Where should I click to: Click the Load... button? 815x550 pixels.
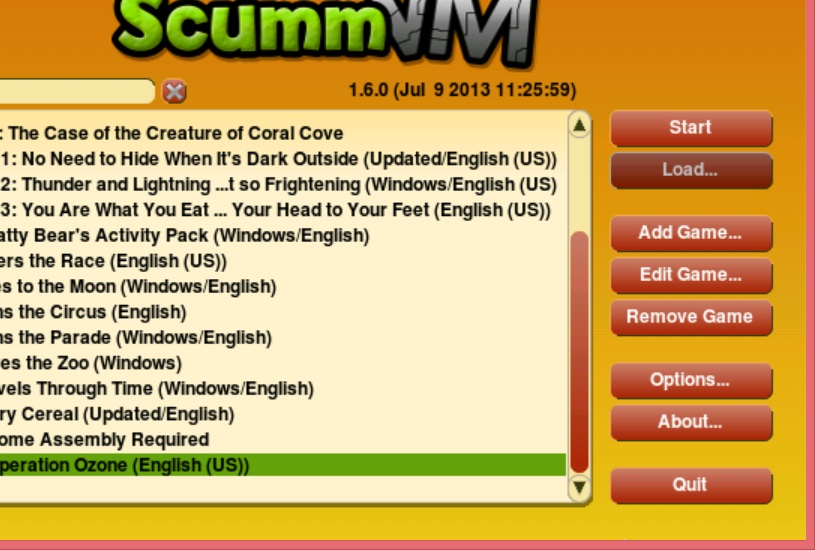click(x=691, y=170)
